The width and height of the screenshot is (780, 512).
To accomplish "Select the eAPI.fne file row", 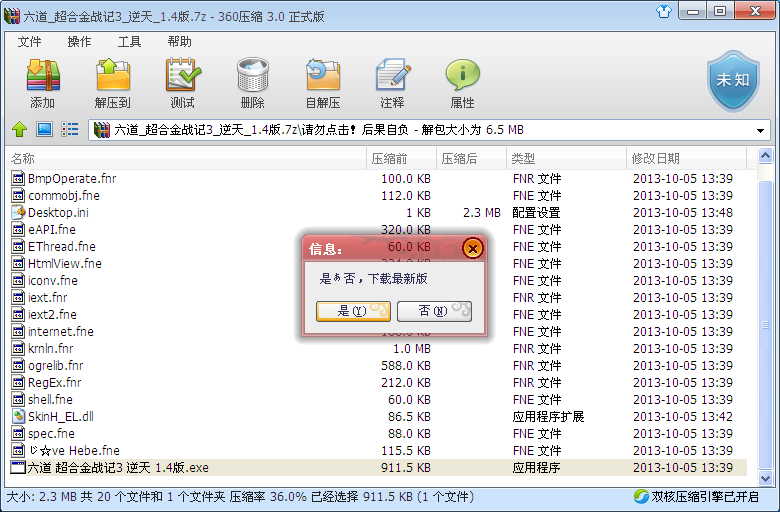I will pos(378,229).
